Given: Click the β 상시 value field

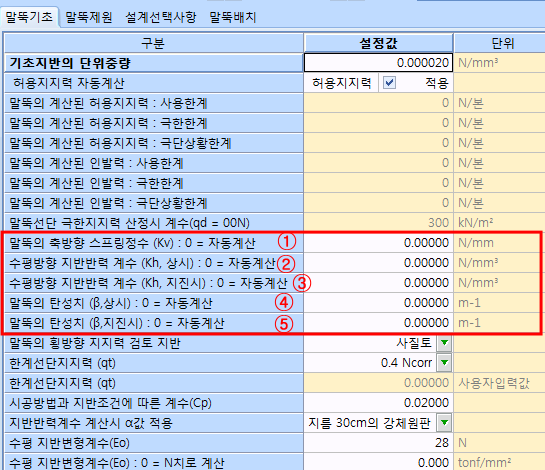Looking at the screenshot, I should [379, 303].
